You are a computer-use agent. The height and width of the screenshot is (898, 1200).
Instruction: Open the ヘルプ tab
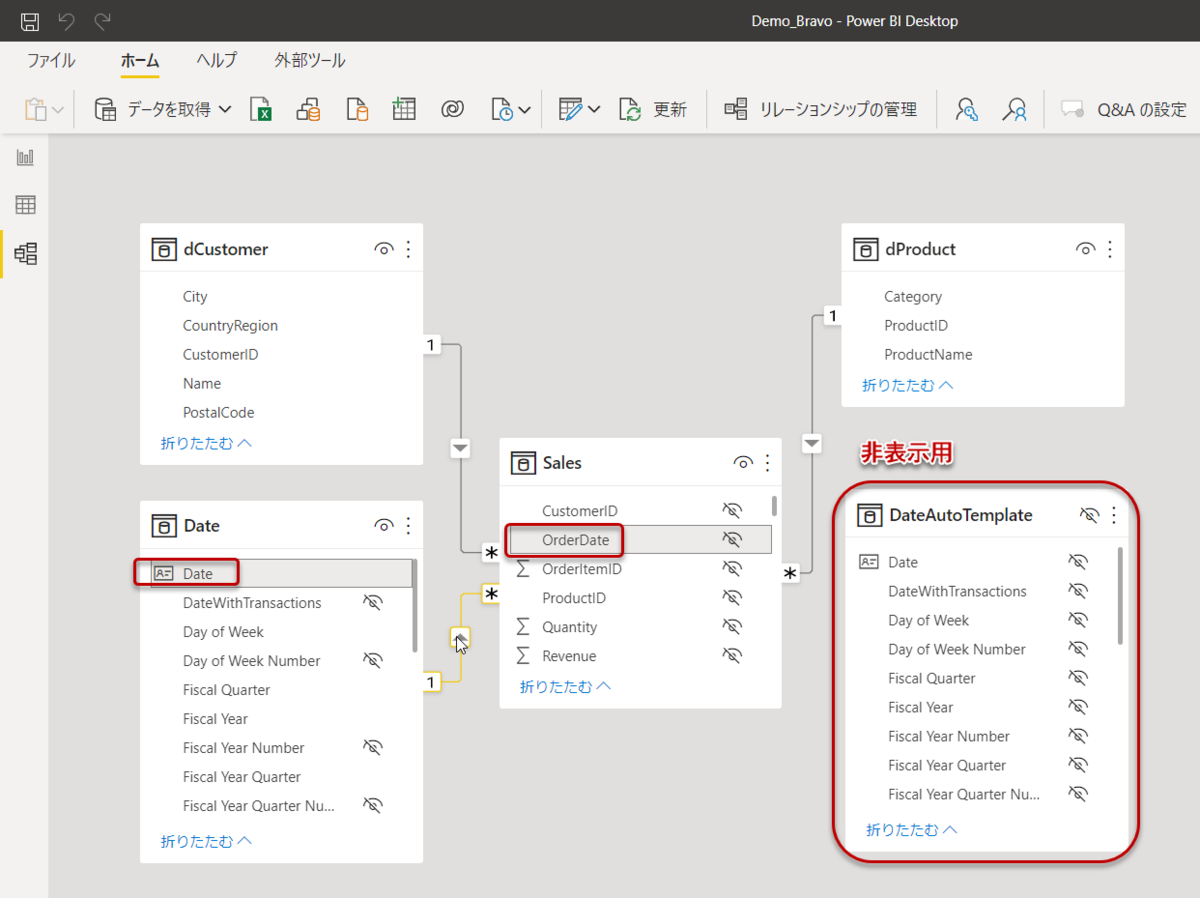pos(217,61)
